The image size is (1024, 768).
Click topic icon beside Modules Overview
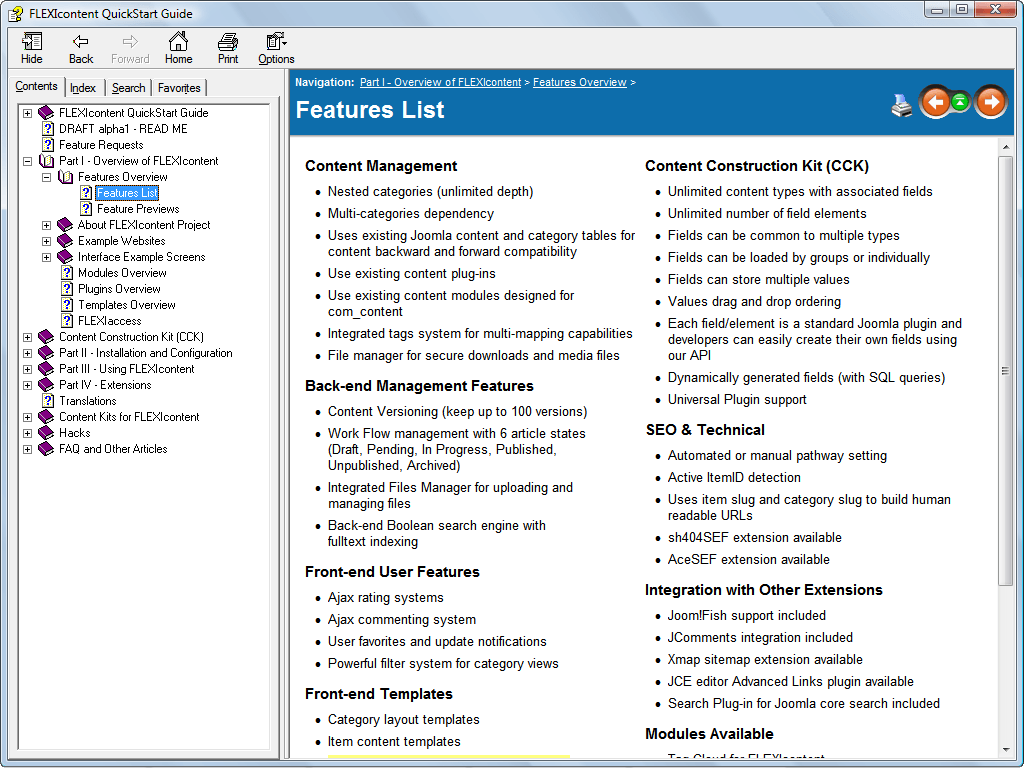[67, 273]
